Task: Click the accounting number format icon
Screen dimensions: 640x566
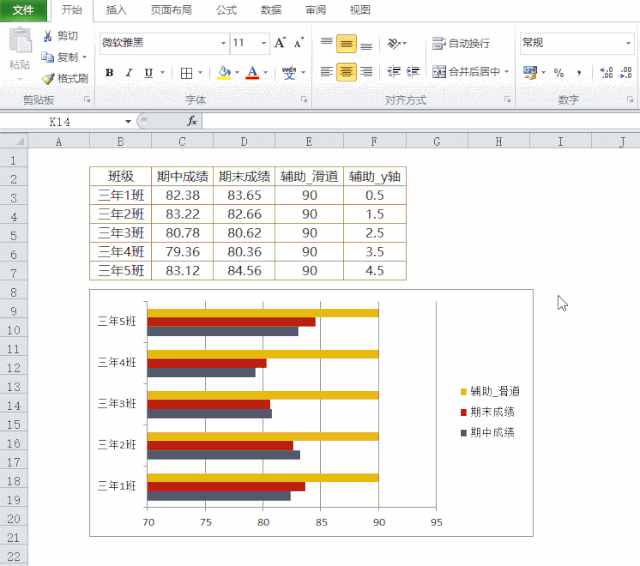Action: pos(530,73)
